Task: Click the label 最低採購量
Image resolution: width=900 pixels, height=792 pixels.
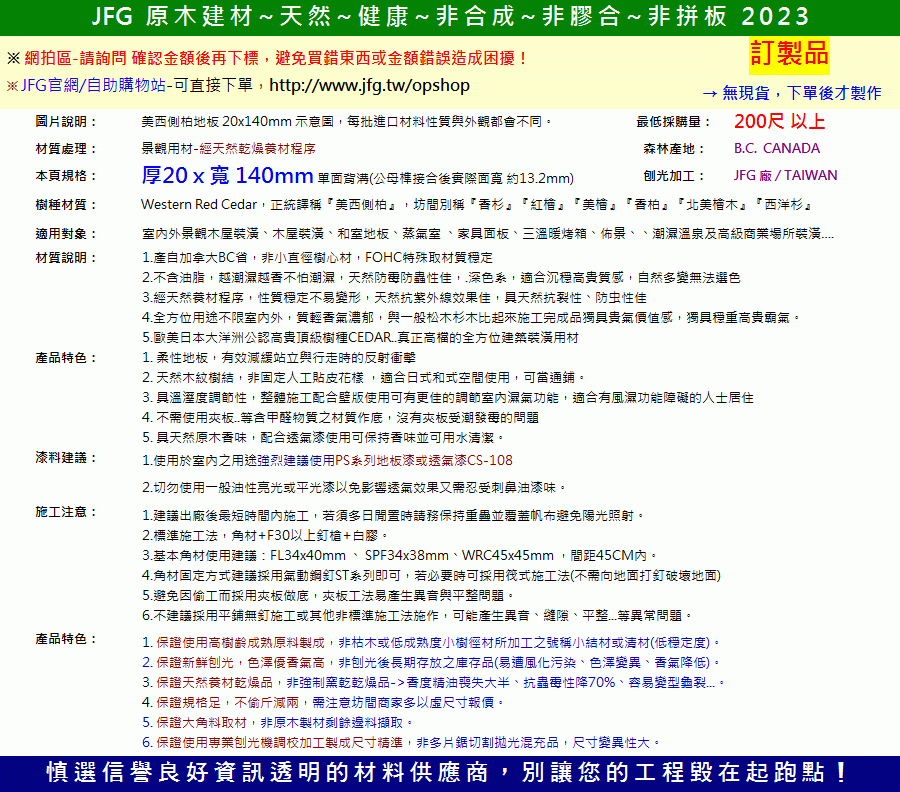Action: (x=673, y=122)
